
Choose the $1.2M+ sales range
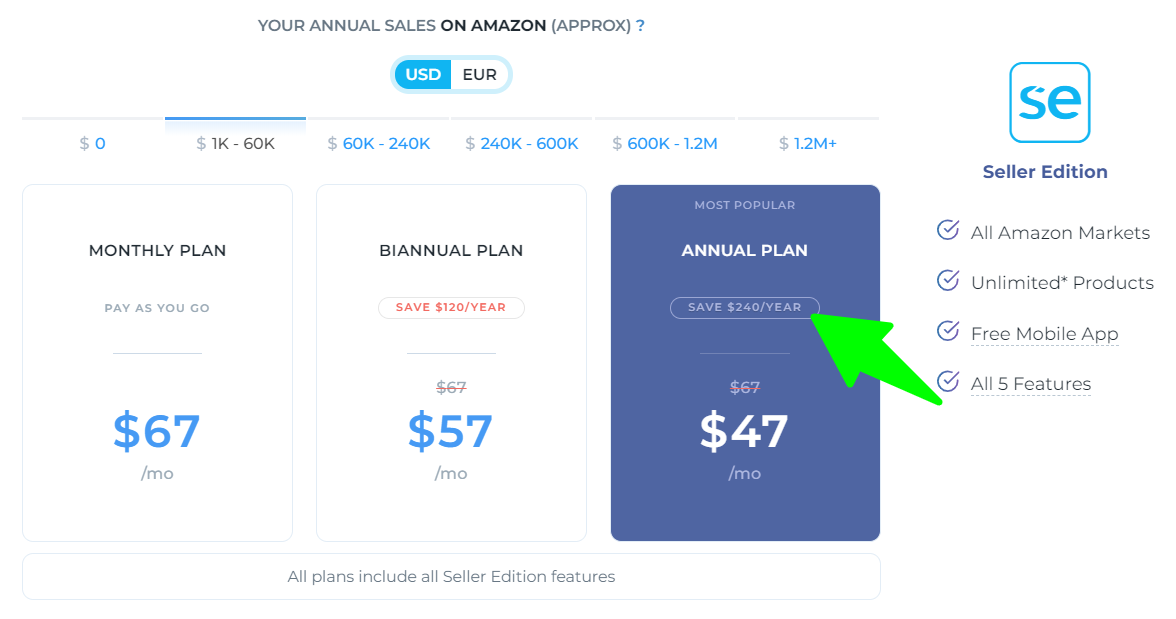(808, 144)
